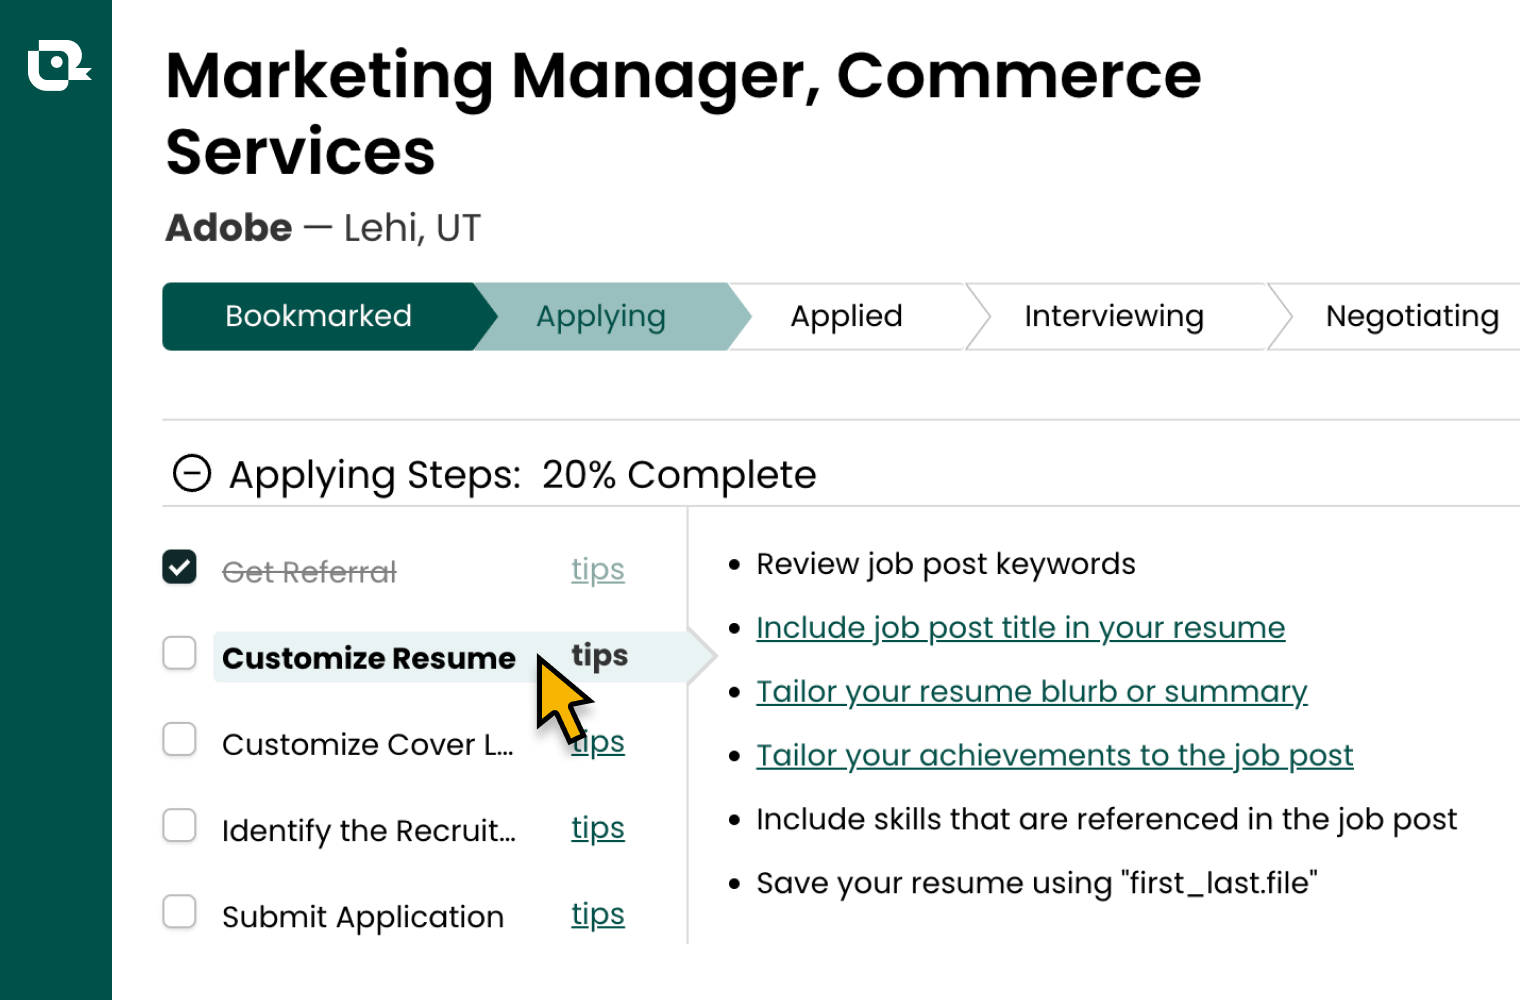Mark Submit Application as done
This screenshot has width=1520, height=1000.
[180, 911]
